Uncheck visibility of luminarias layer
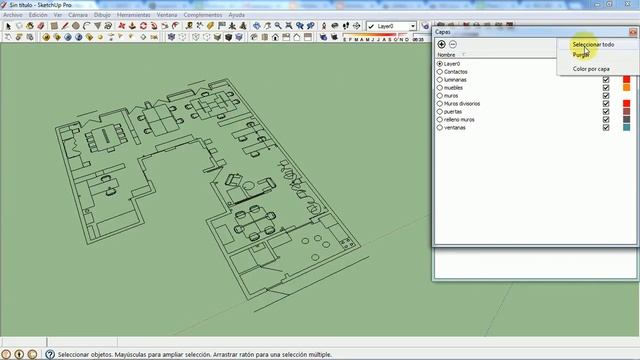Screen dimensions: 640x360 point(606,80)
